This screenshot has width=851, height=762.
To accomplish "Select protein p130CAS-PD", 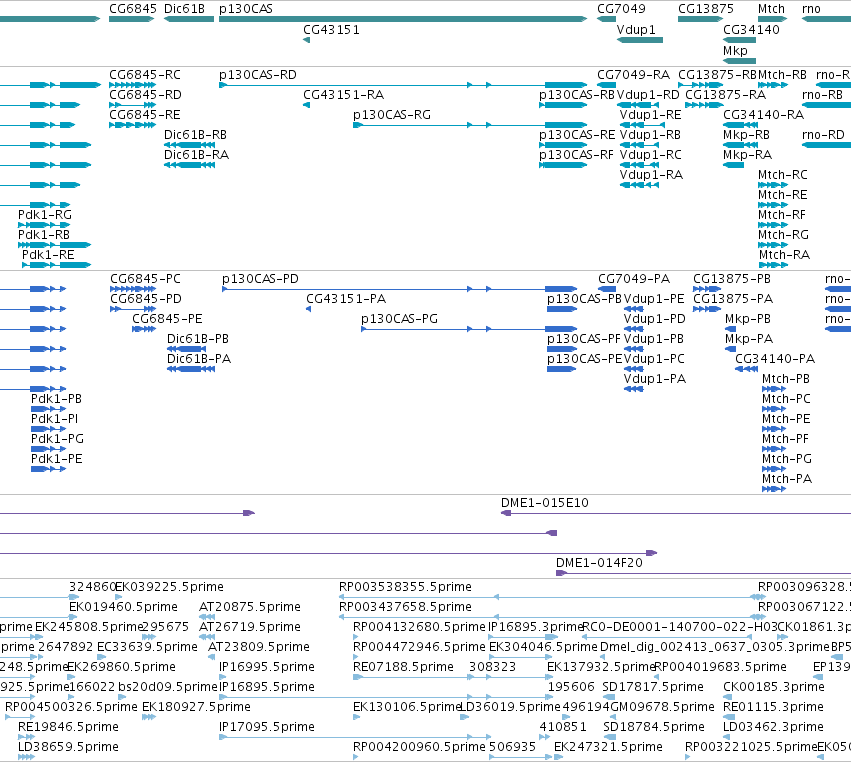I will click(400, 289).
